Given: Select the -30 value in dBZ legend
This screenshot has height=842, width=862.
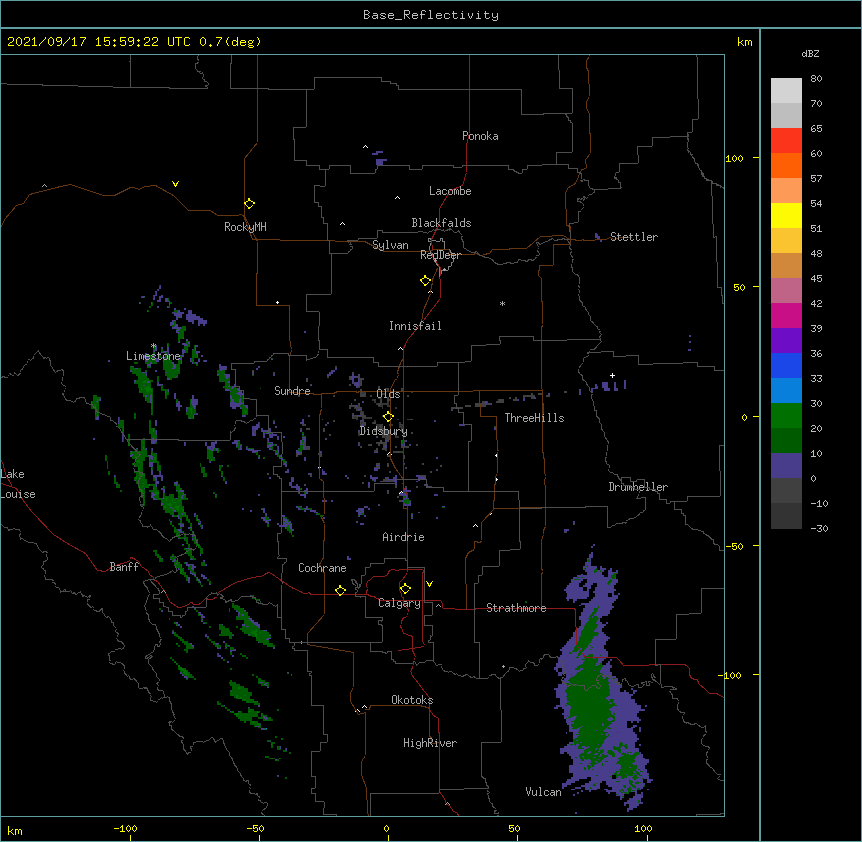Looking at the screenshot, I should coord(819,528).
